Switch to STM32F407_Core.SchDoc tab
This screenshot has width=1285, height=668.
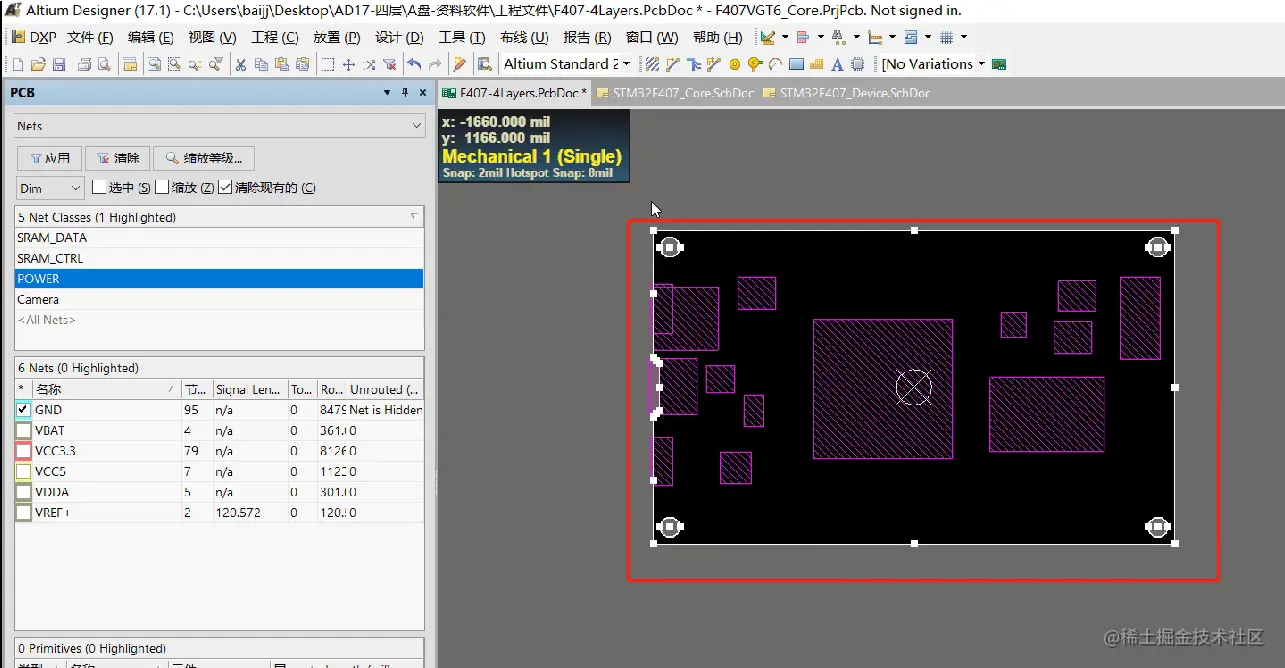click(x=676, y=93)
